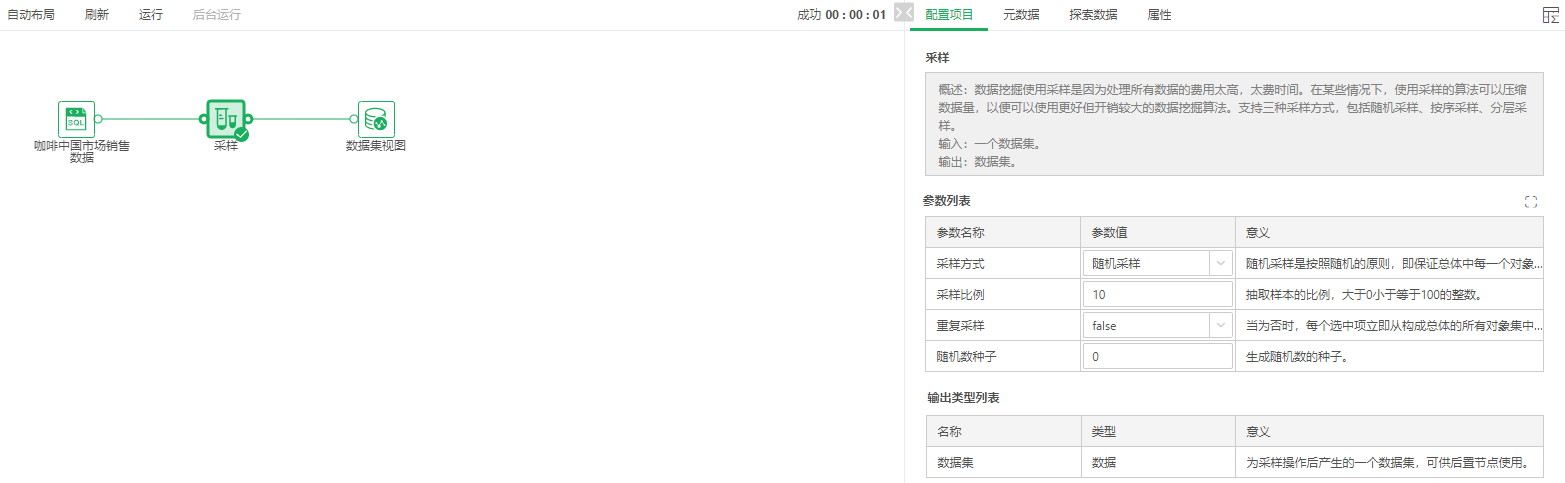Click the 随机数种子 input field

coord(1157,357)
